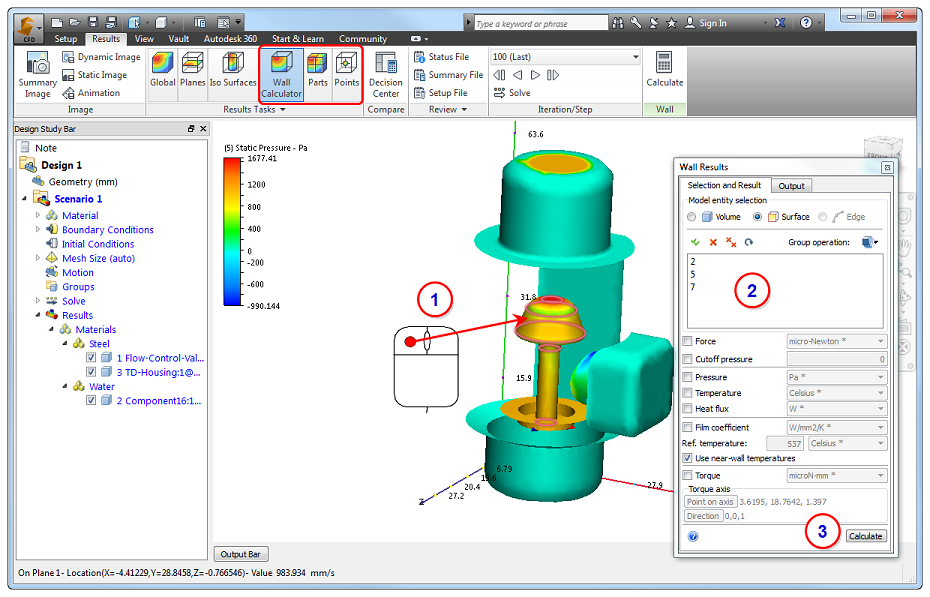
Task: Select the Points results task
Action: 346,70
